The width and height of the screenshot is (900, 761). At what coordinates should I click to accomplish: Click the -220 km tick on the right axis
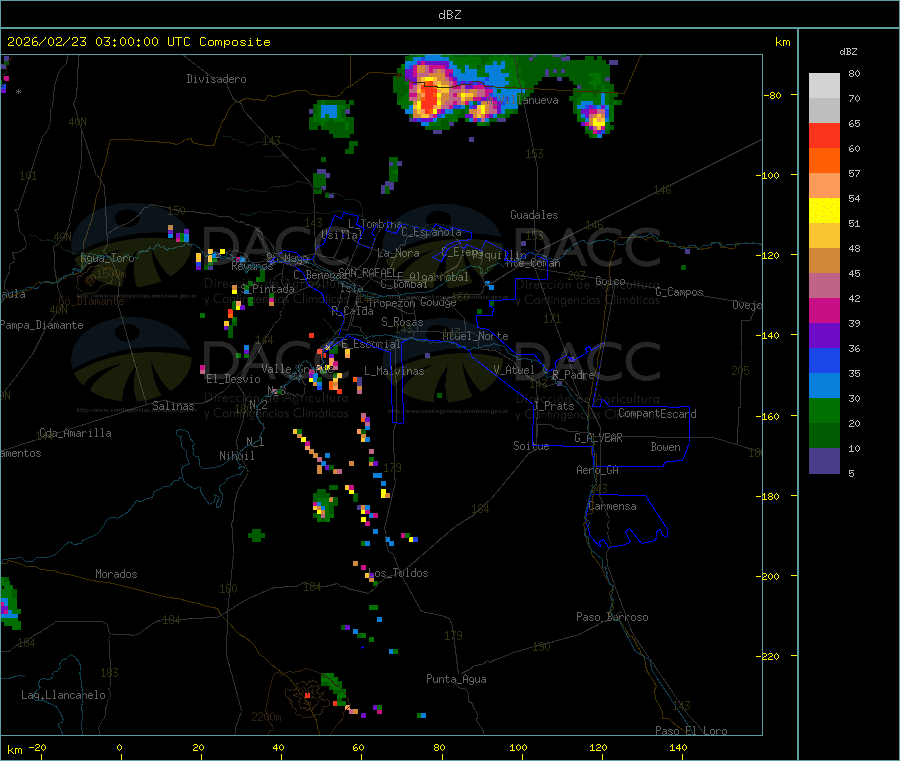[768, 656]
